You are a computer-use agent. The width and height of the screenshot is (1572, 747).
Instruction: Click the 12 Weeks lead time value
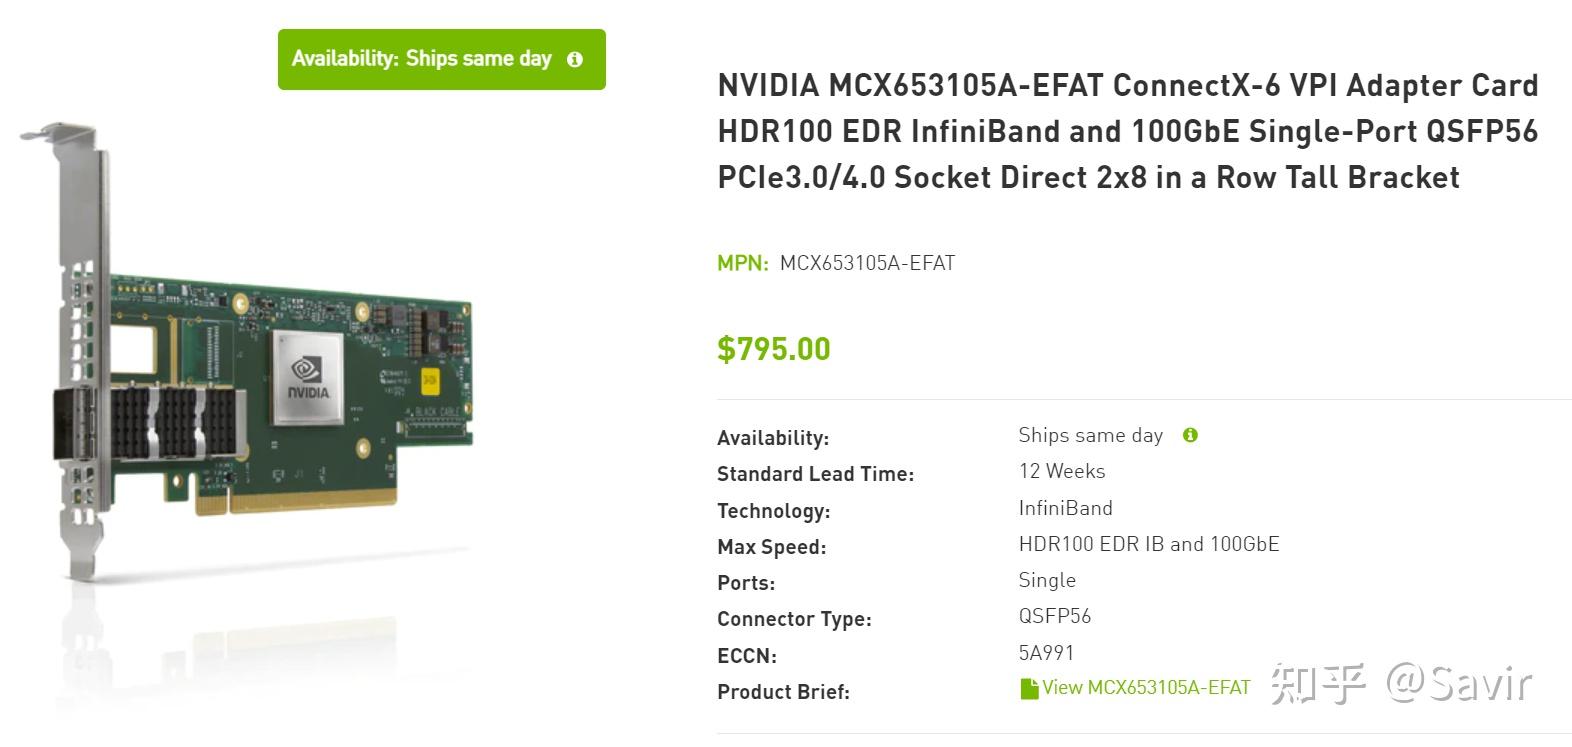click(x=1061, y=471)
